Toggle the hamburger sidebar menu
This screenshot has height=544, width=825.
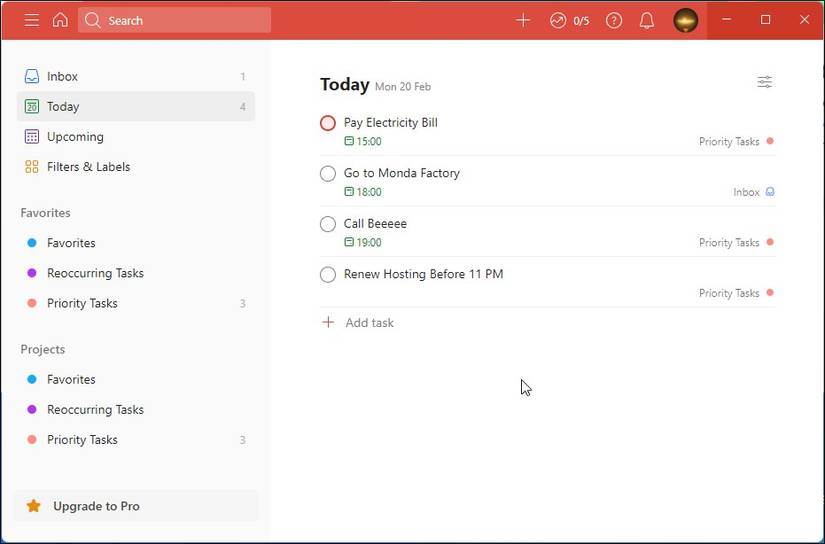32,21
